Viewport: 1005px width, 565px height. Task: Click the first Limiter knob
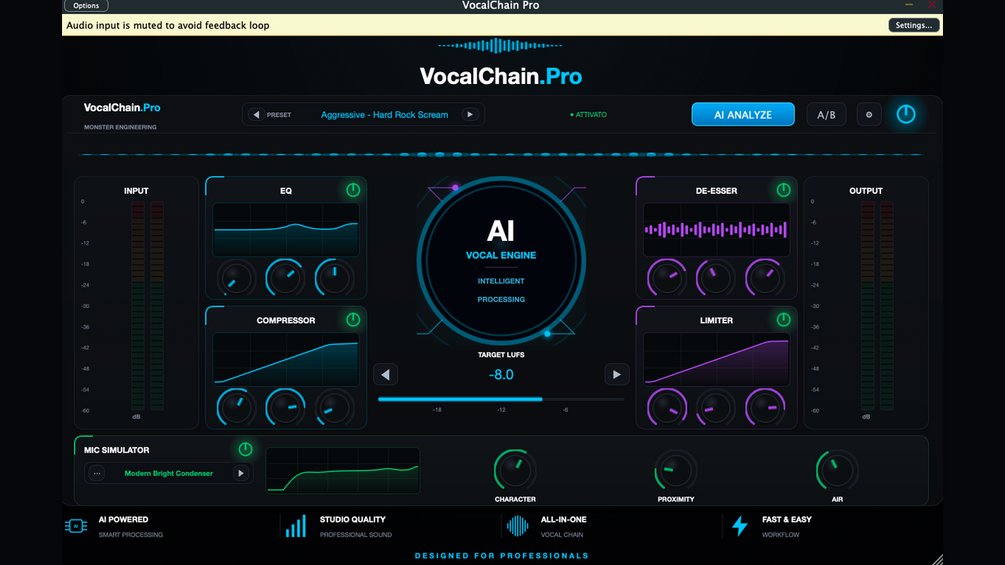[x=667, y=407]
